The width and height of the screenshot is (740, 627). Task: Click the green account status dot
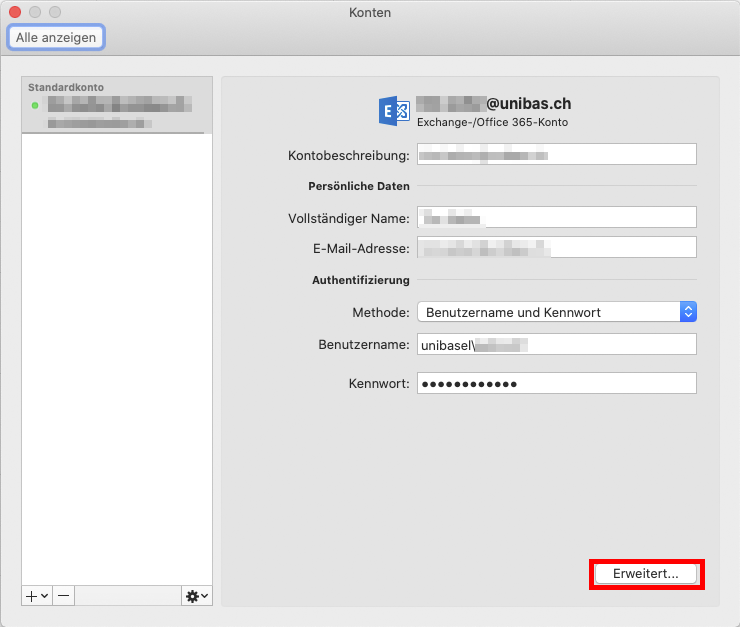35,105
